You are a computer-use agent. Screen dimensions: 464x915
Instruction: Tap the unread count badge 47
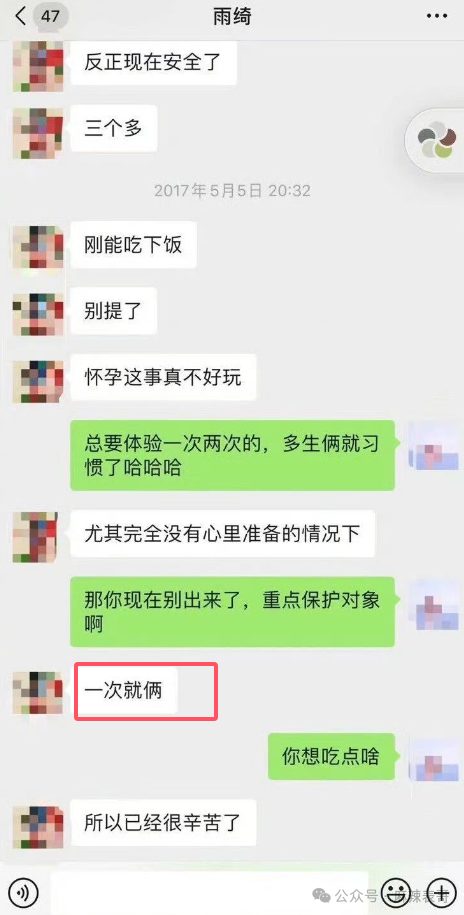[50, 16]
